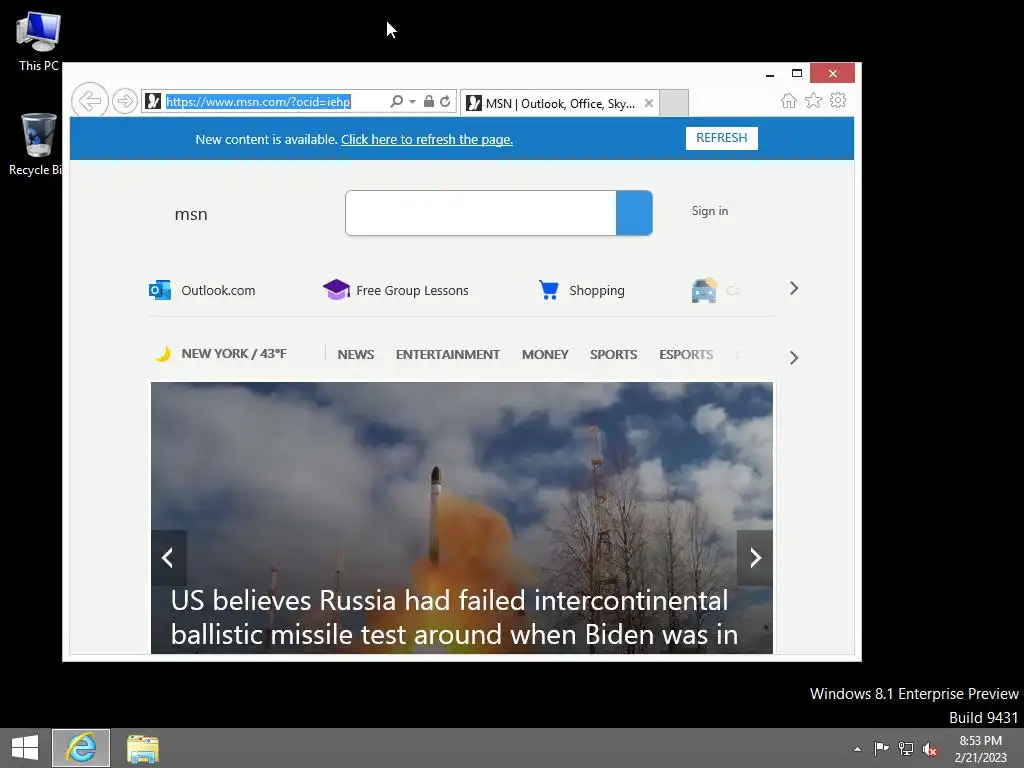Click the MSN favicon in address bar
The width and height of the screenshot is (1024, 768).
point(153,101)
